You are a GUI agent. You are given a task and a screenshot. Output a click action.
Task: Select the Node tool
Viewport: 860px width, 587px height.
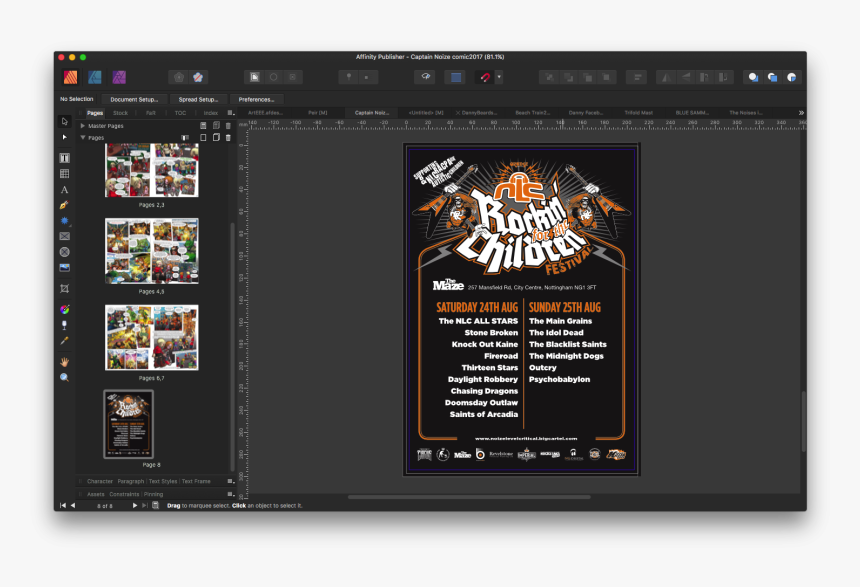coord(64,137)
